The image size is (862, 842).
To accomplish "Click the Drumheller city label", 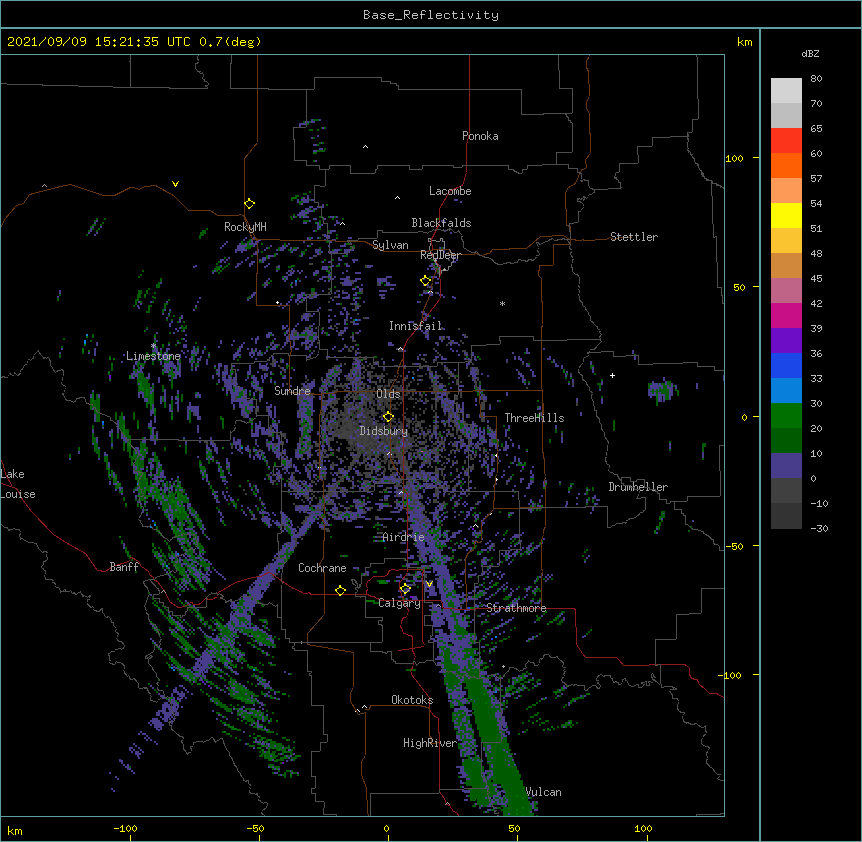I will pyautogui.click(x=638, y=487).
